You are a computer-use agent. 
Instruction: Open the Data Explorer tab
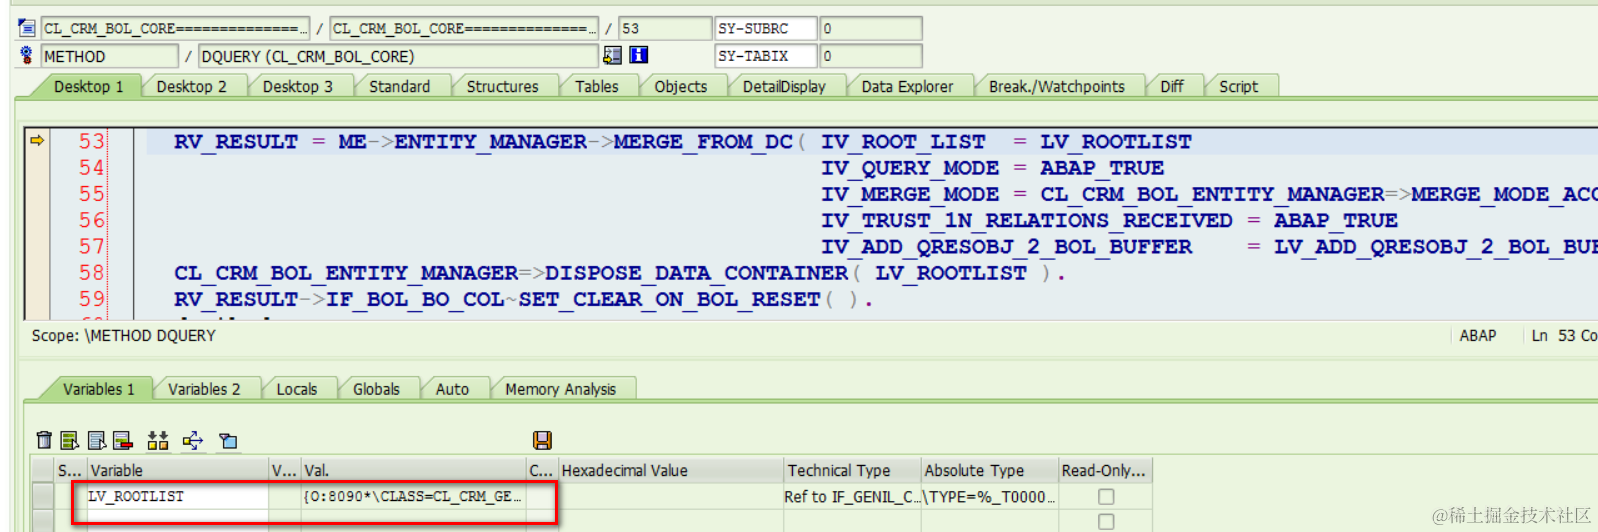tap(907, 87)
